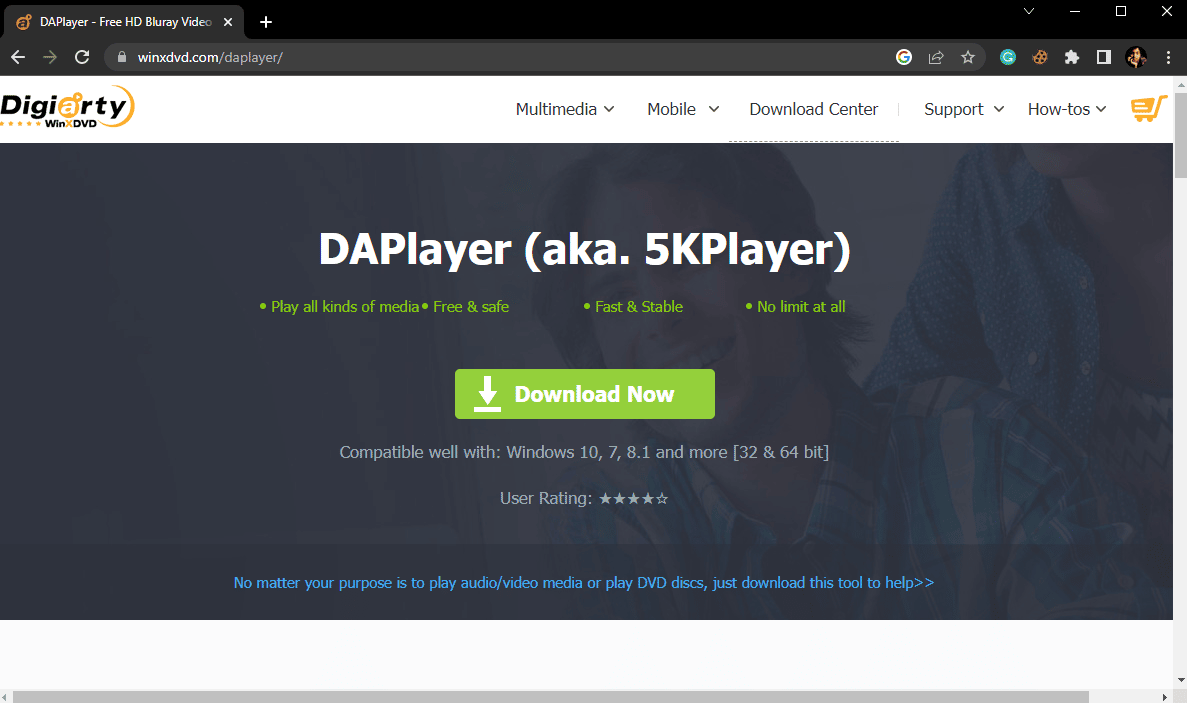Image resolution: width=1187 pixels, height=703 pixels.
Task: Expand the Multimedia menu
Action: coord(565,109)
